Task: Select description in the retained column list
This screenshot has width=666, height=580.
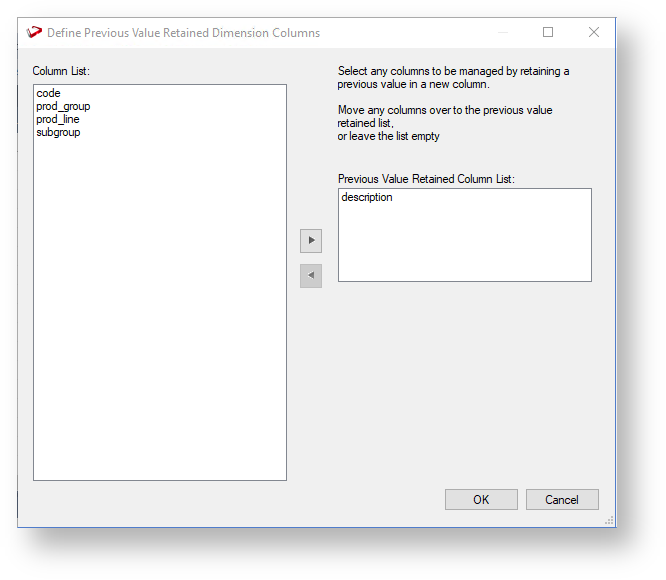Action: point(367,197)
